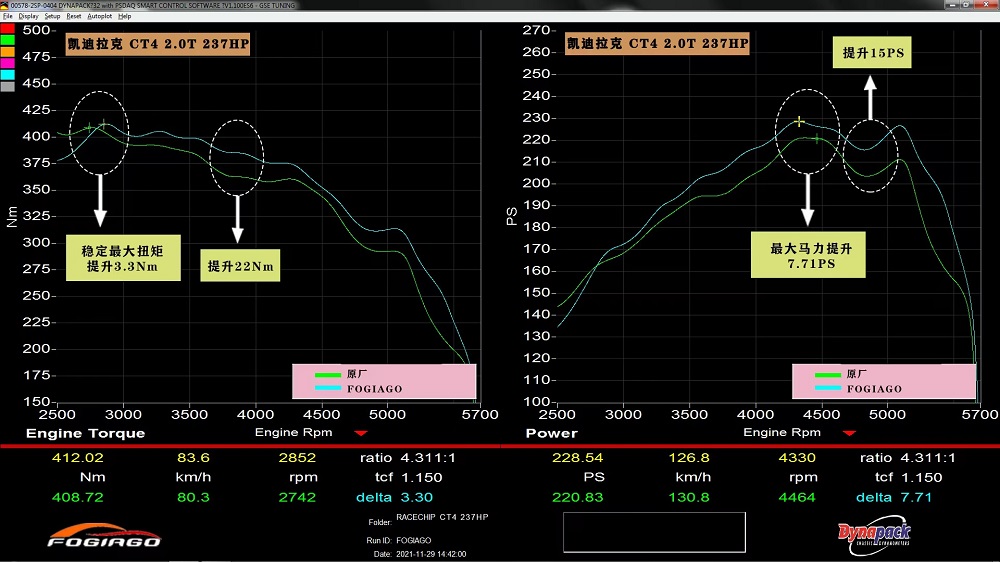Screen dimensions: 1000x562
Task: Click the power delta value 7.71
Action: (x=916, y=497)
